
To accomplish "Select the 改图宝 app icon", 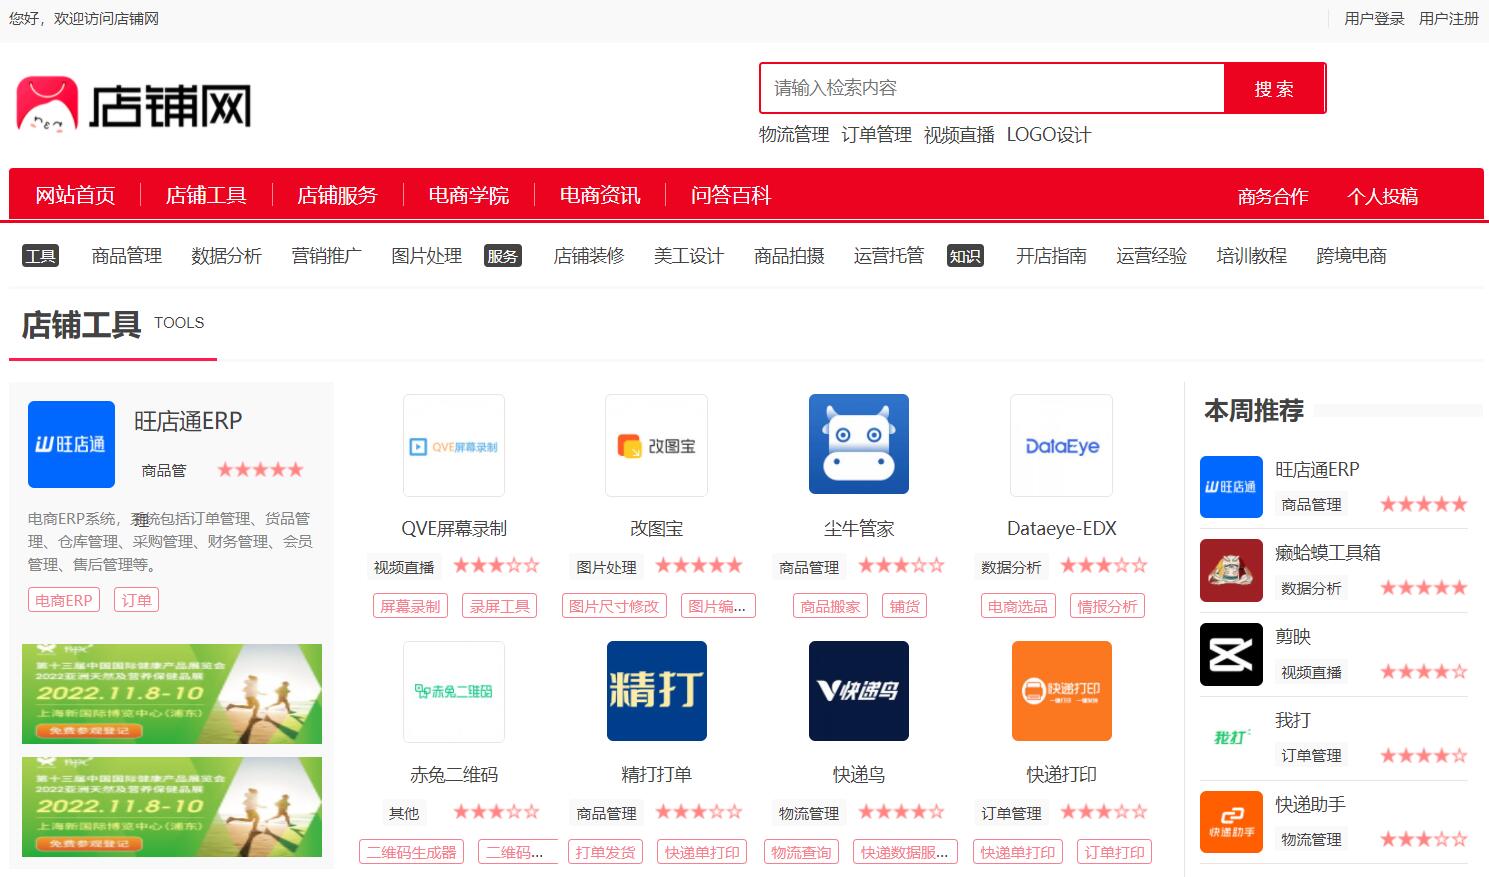I will (x=656, y=445).
